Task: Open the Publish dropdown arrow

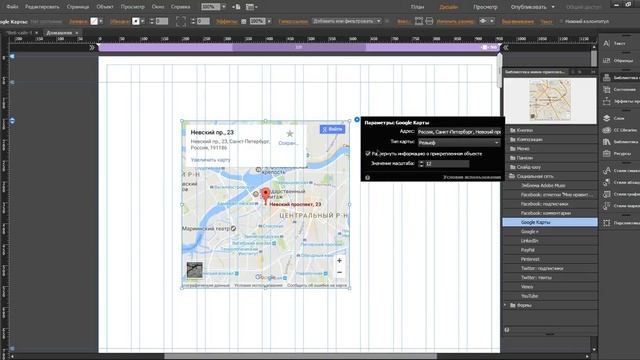Action: (553, 7)
